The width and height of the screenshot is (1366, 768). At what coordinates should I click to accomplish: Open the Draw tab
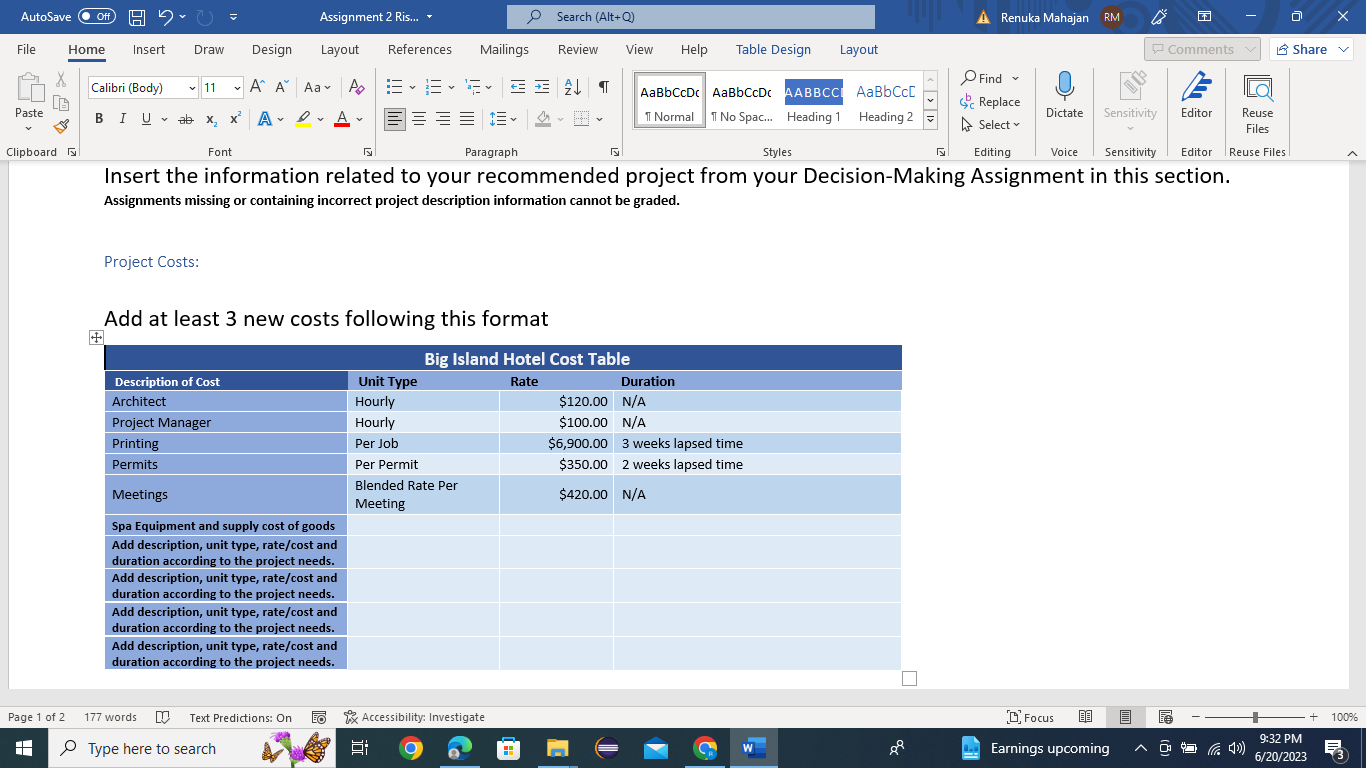pos(209,49)
